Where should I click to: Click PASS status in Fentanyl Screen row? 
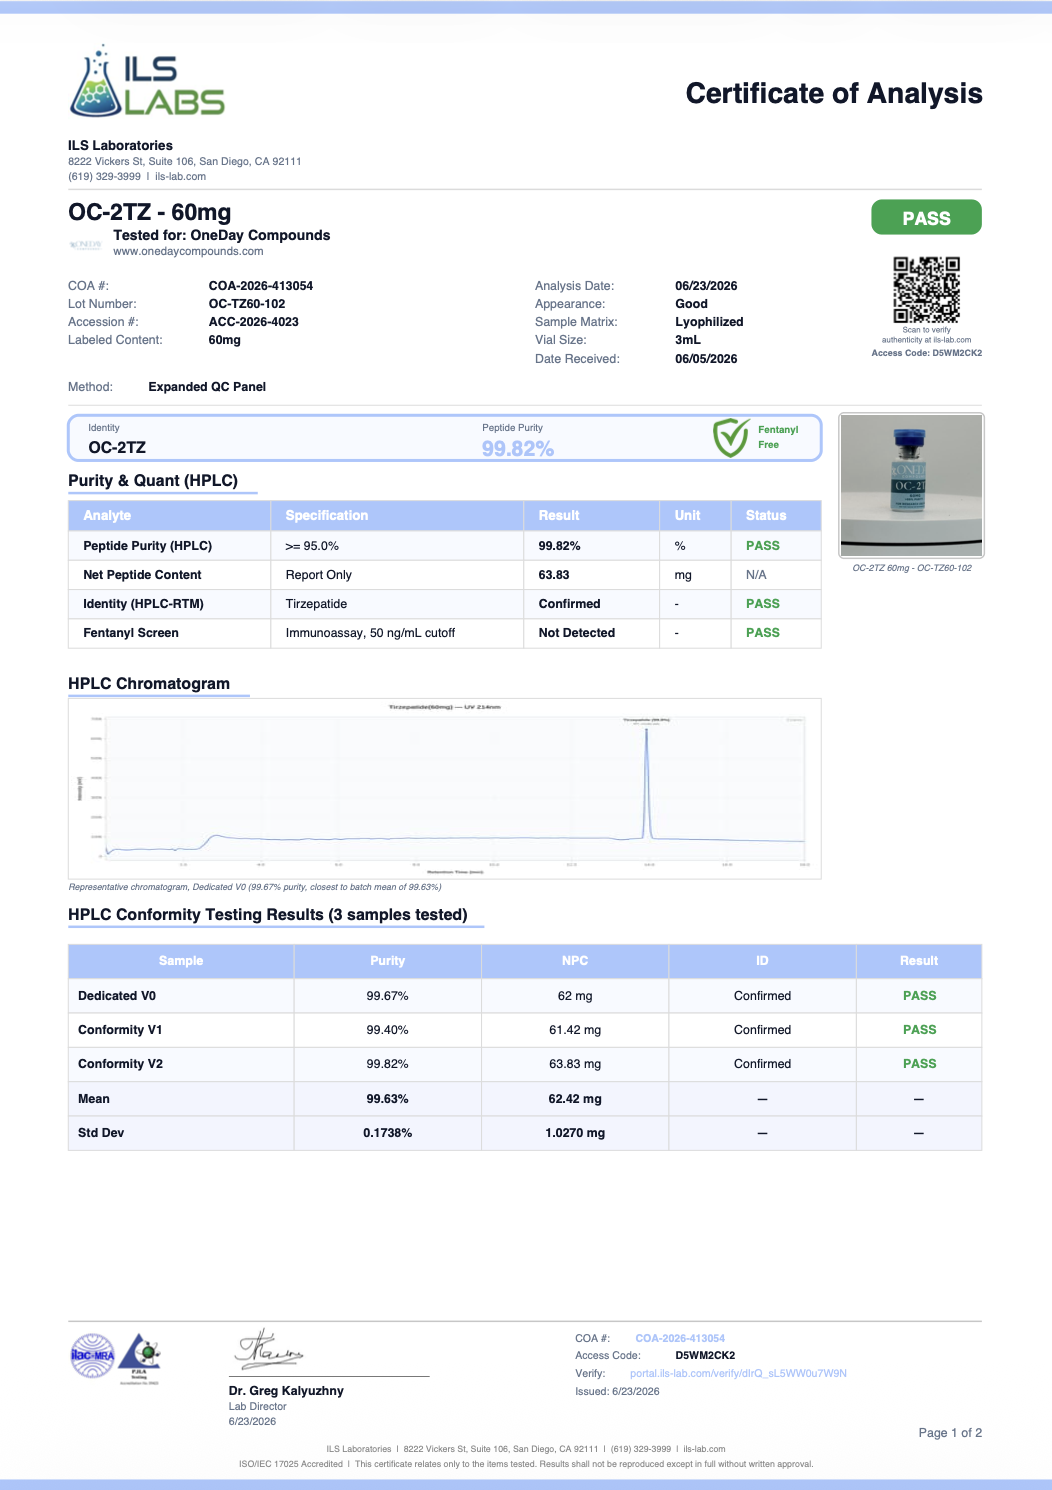763,633
